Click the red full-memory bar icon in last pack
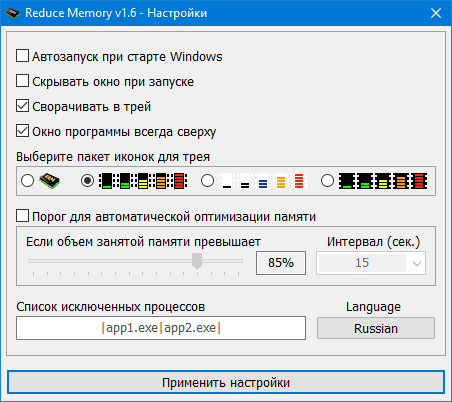 coord(419,181)
